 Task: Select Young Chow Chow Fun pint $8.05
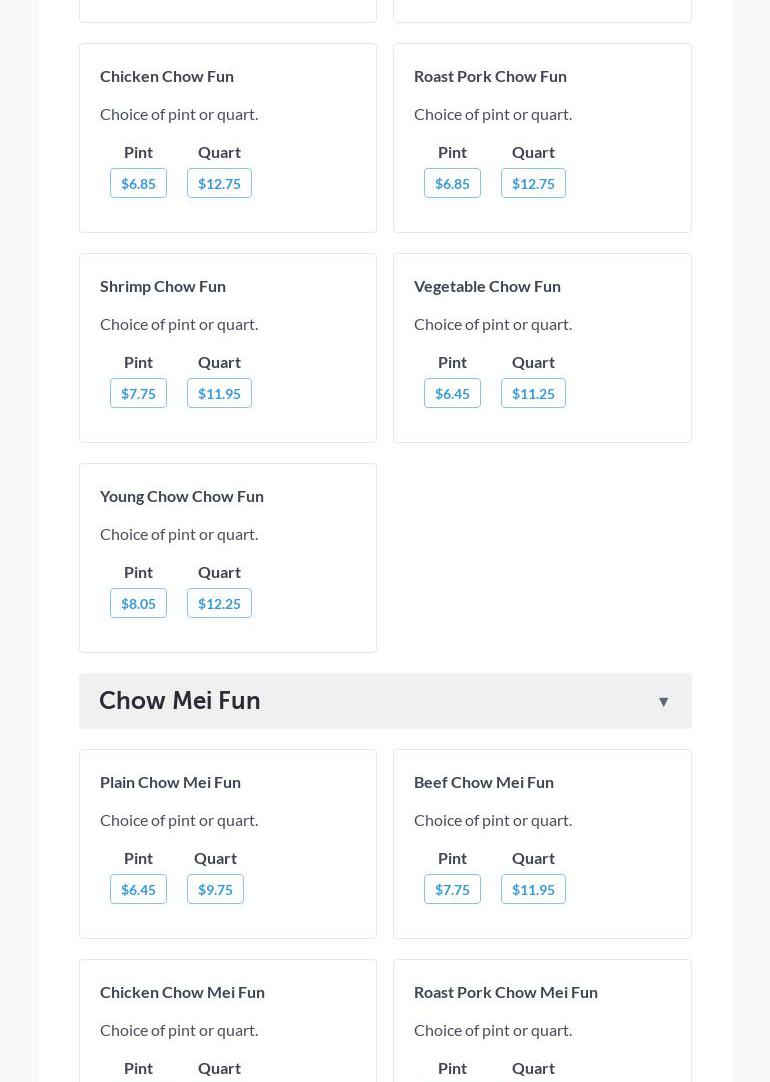(138, 604)
